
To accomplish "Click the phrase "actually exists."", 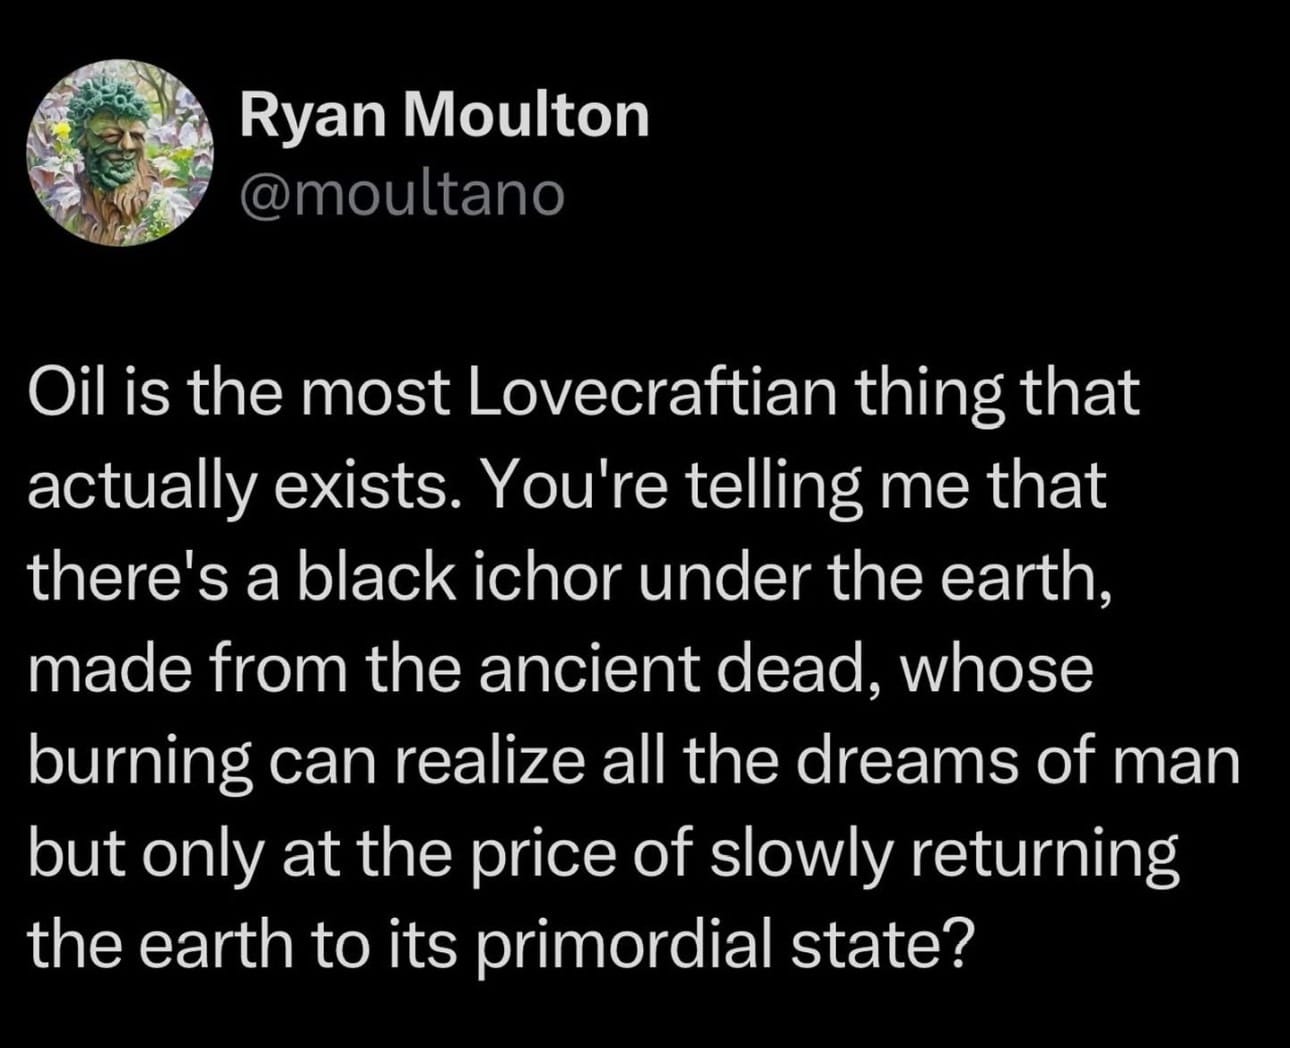I will tap(244, 487).
